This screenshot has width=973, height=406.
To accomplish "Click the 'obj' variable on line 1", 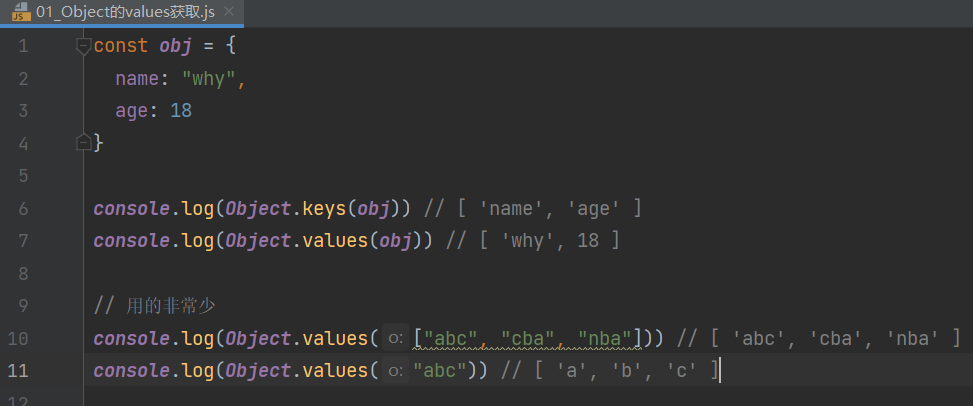I will 175,47.
